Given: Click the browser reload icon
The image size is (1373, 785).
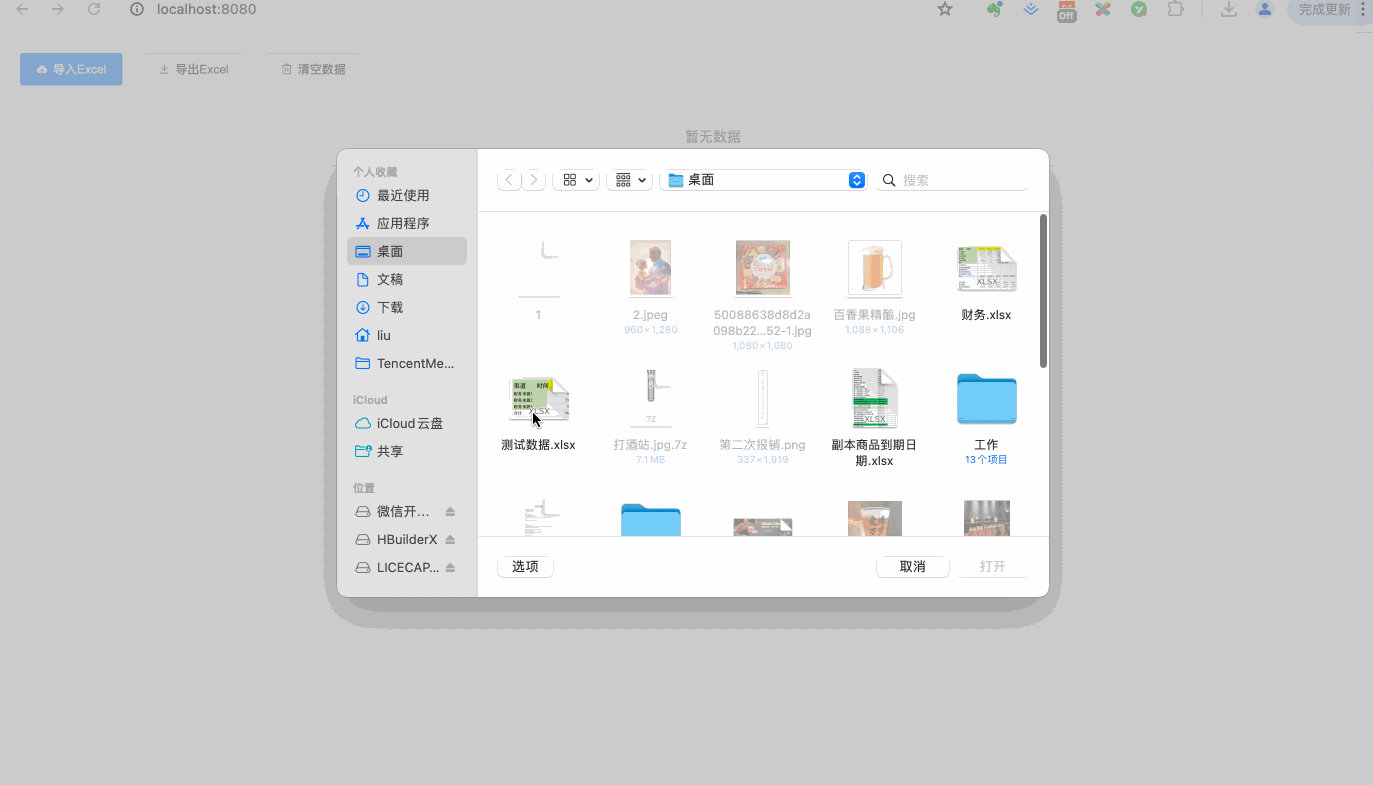Looking at the screenshot, I should point(94,9).
